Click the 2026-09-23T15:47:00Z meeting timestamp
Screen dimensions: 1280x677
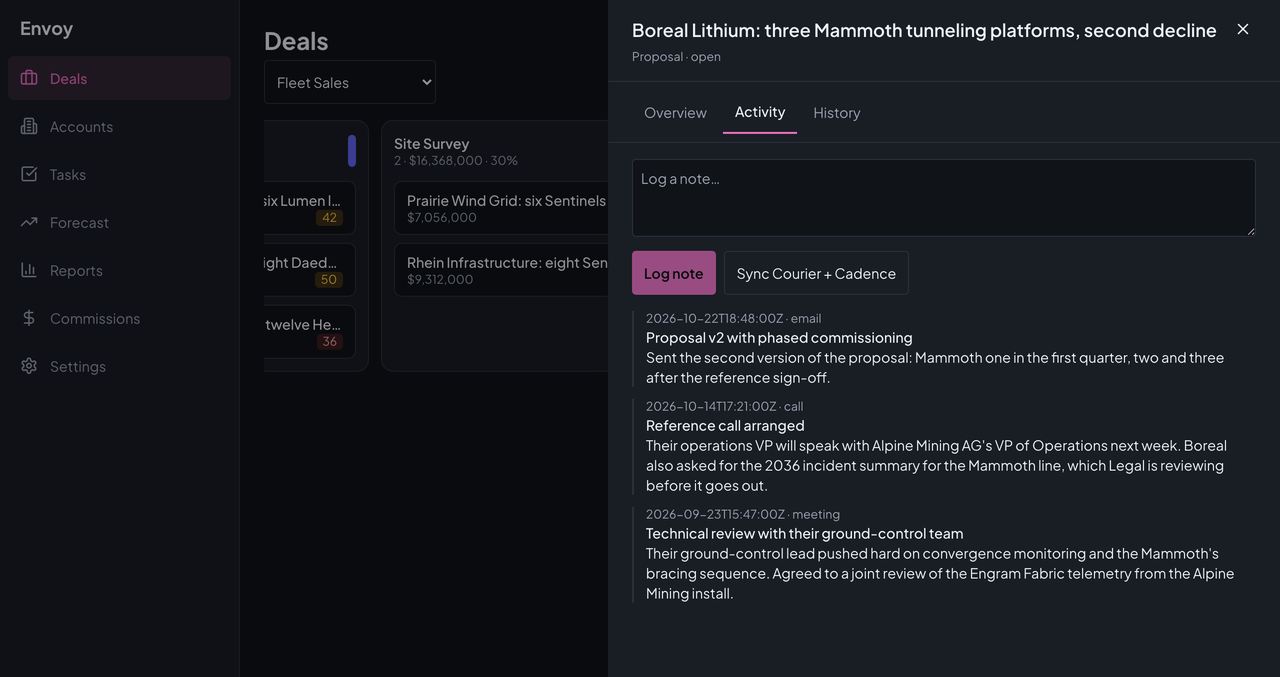[x=743, y=514]
